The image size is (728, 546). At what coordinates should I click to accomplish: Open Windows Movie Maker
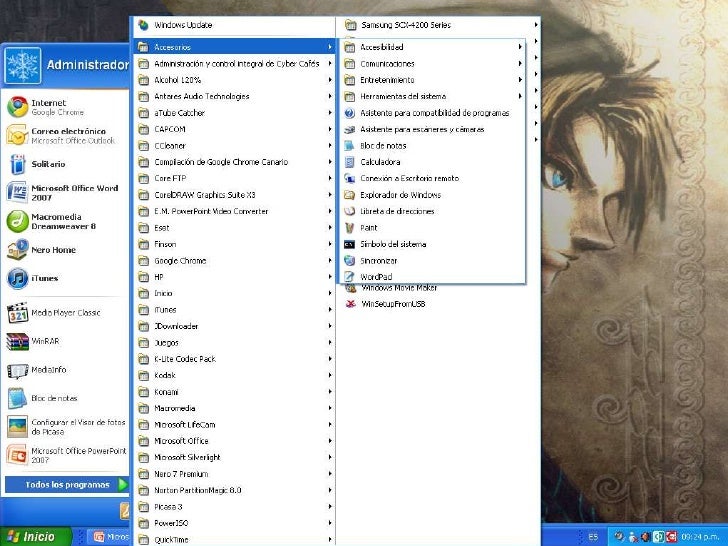point(399,288)
